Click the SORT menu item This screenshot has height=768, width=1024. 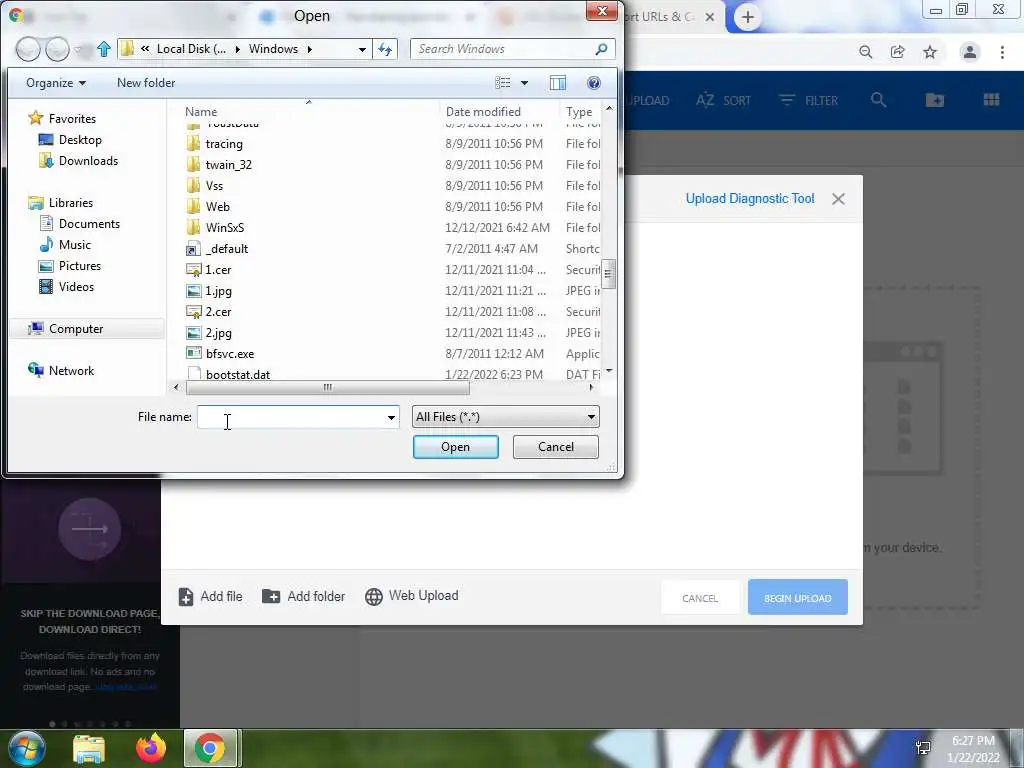pos(724,101)
